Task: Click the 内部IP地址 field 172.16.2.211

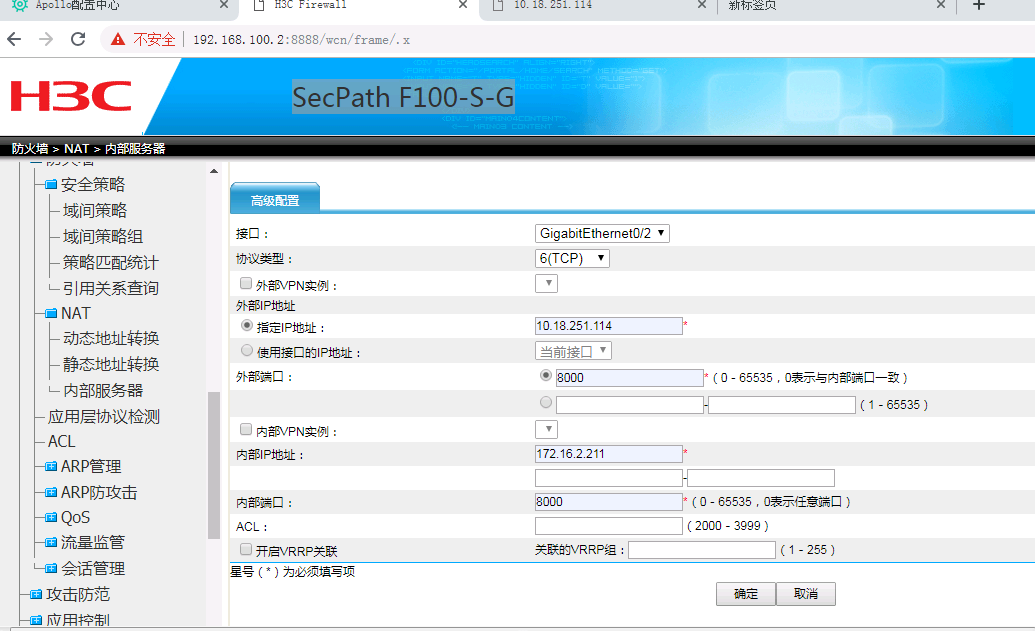Action: tap(608, 453)
